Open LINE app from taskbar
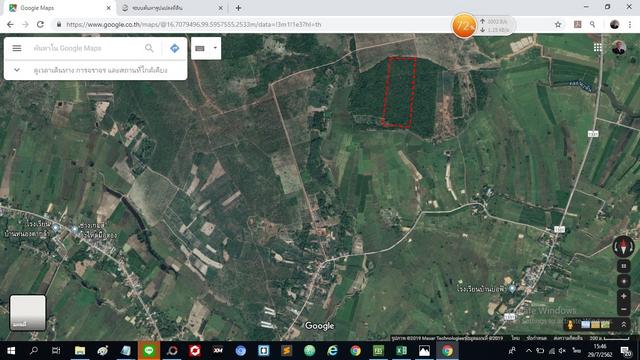 [x=149, y=351]
